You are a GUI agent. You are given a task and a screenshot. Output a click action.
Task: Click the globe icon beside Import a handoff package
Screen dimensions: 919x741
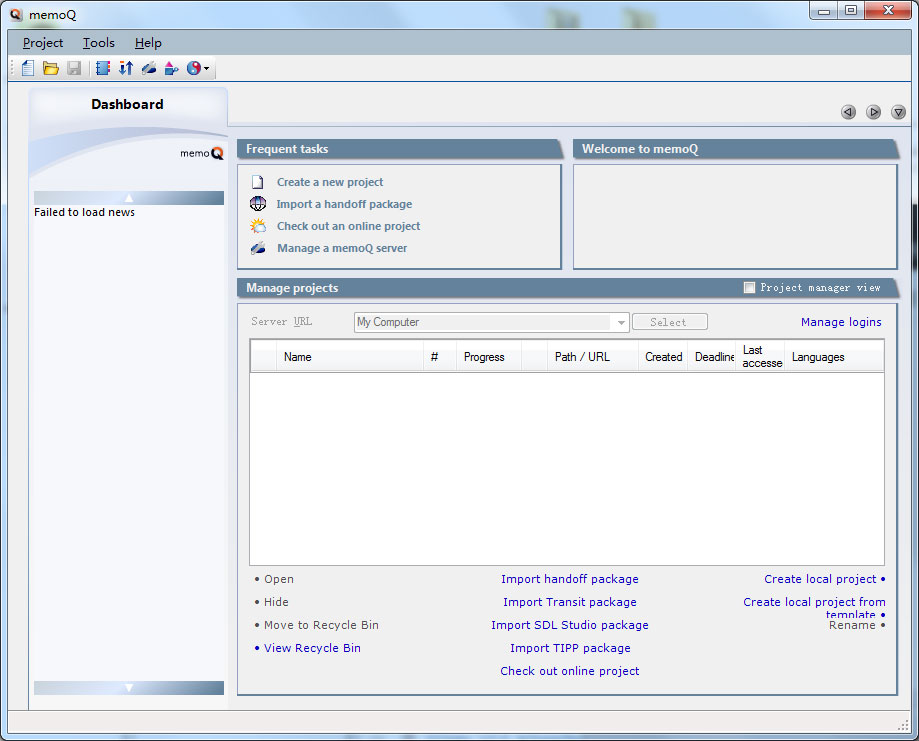pyautogui.click(x=258, y=204)
